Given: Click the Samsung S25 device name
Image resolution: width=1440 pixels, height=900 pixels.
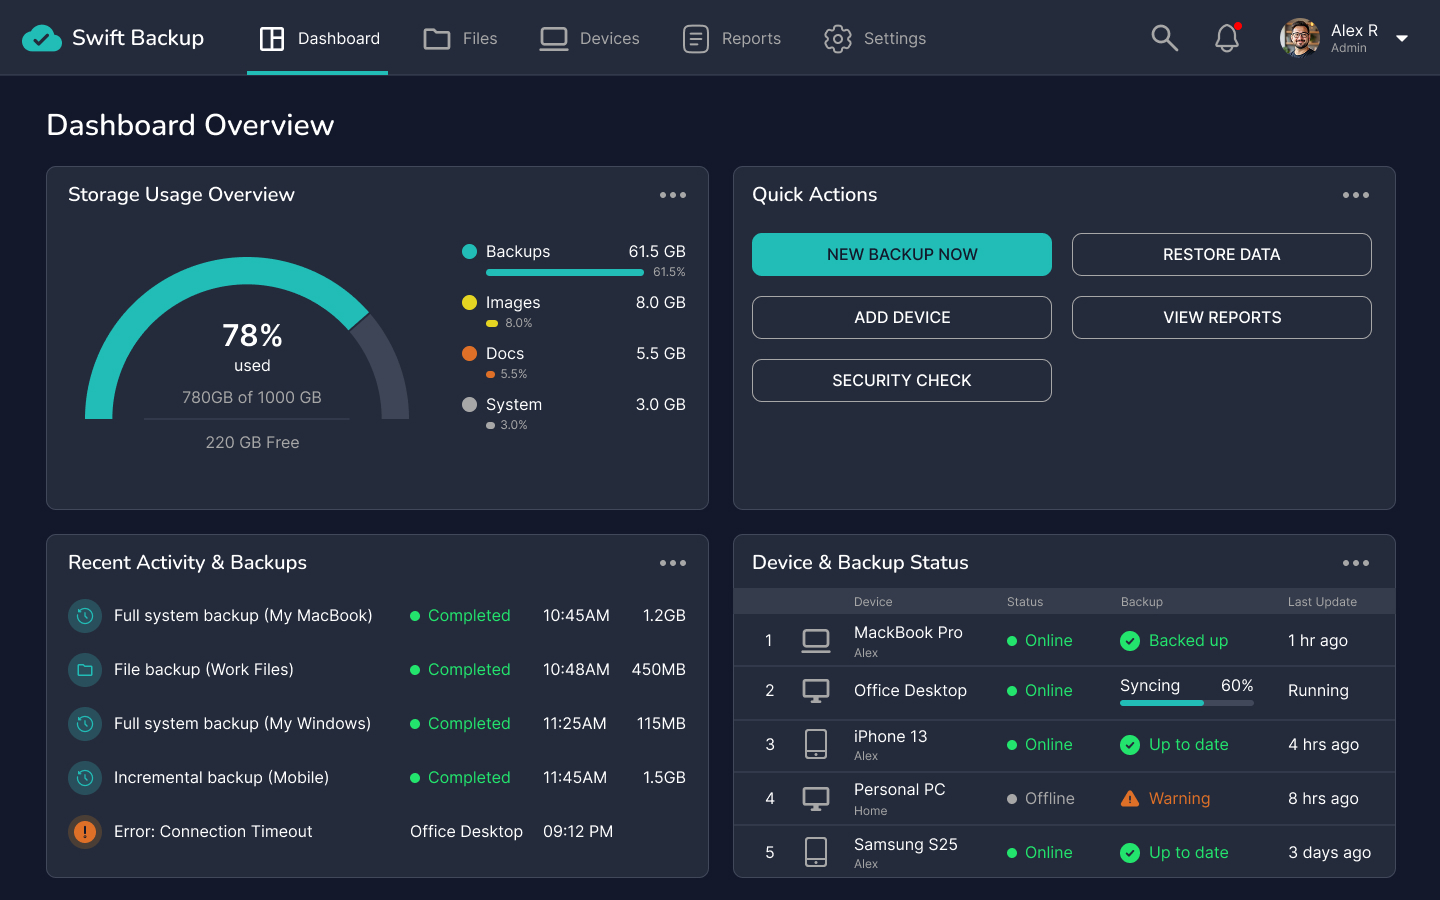Looking at the screenshot, I should 906,845.
